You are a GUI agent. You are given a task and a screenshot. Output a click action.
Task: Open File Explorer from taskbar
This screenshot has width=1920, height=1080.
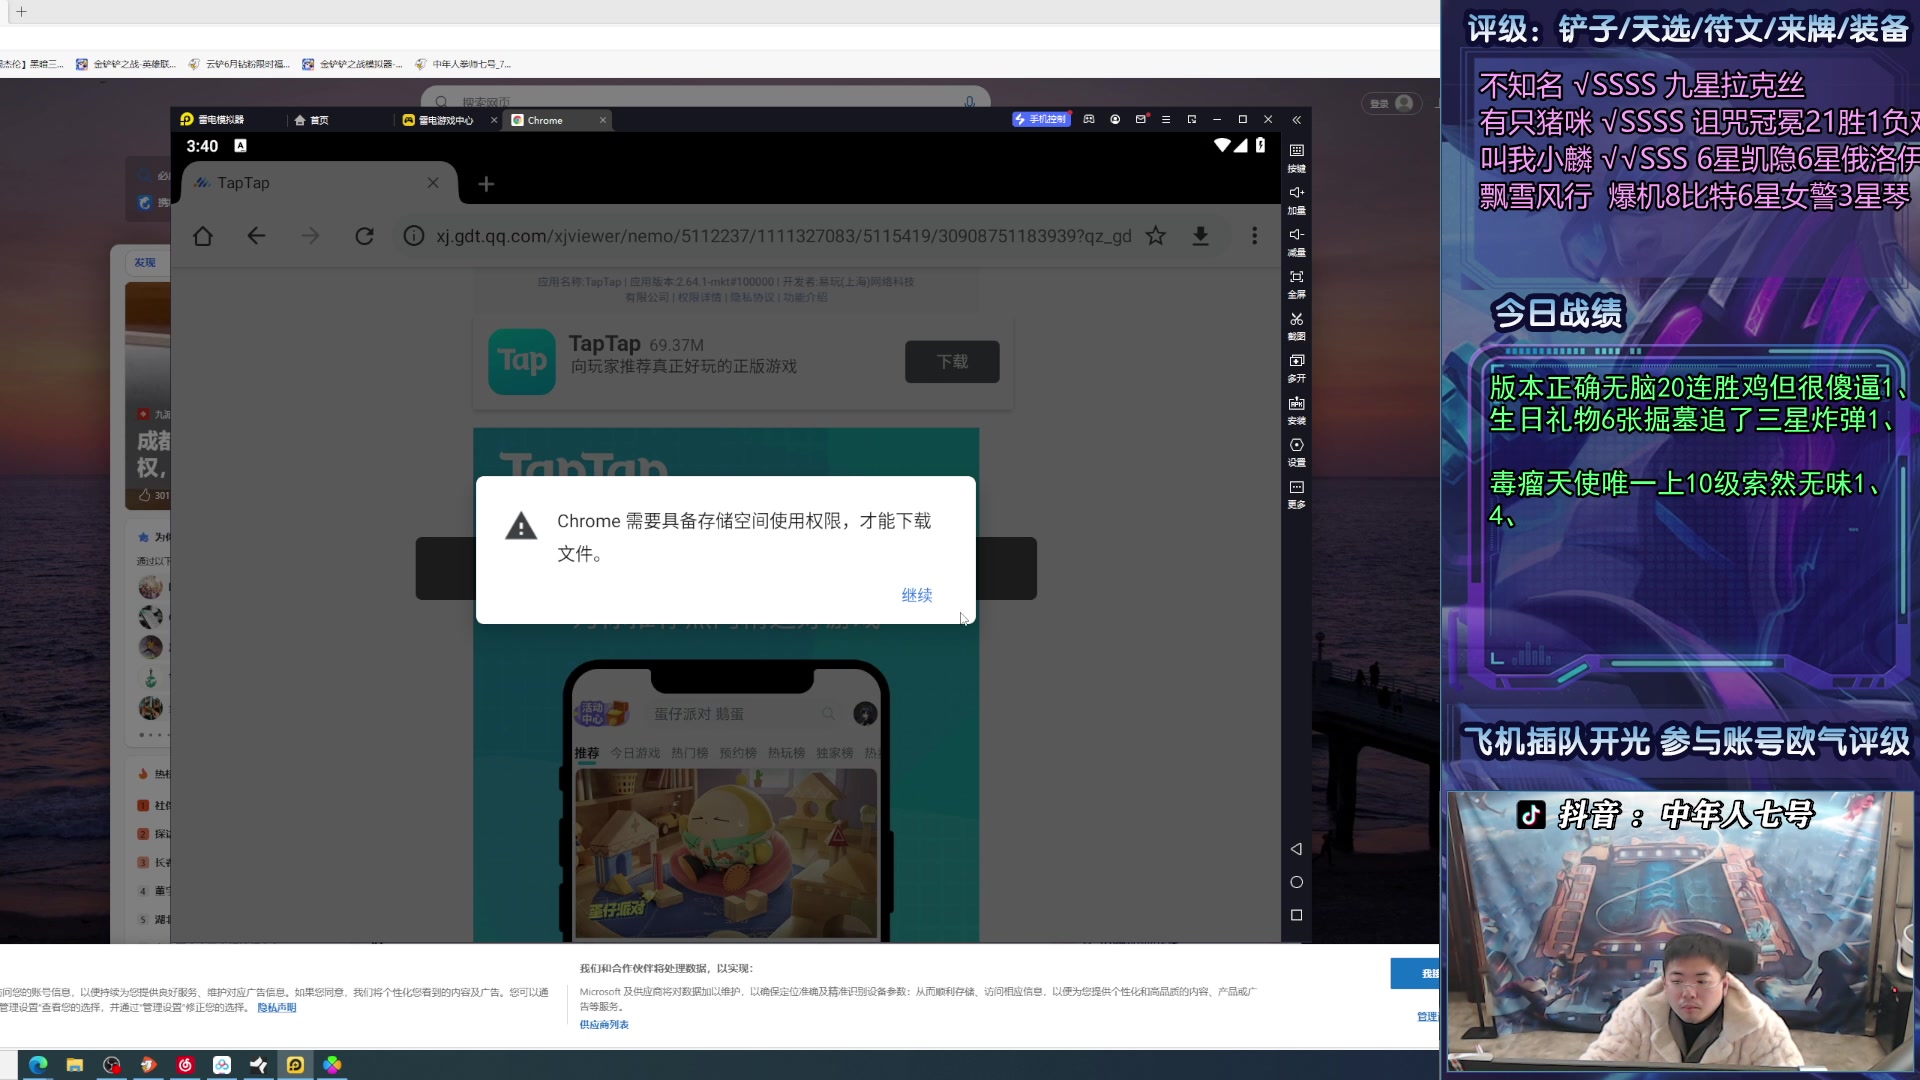[x=75, y=1065]
